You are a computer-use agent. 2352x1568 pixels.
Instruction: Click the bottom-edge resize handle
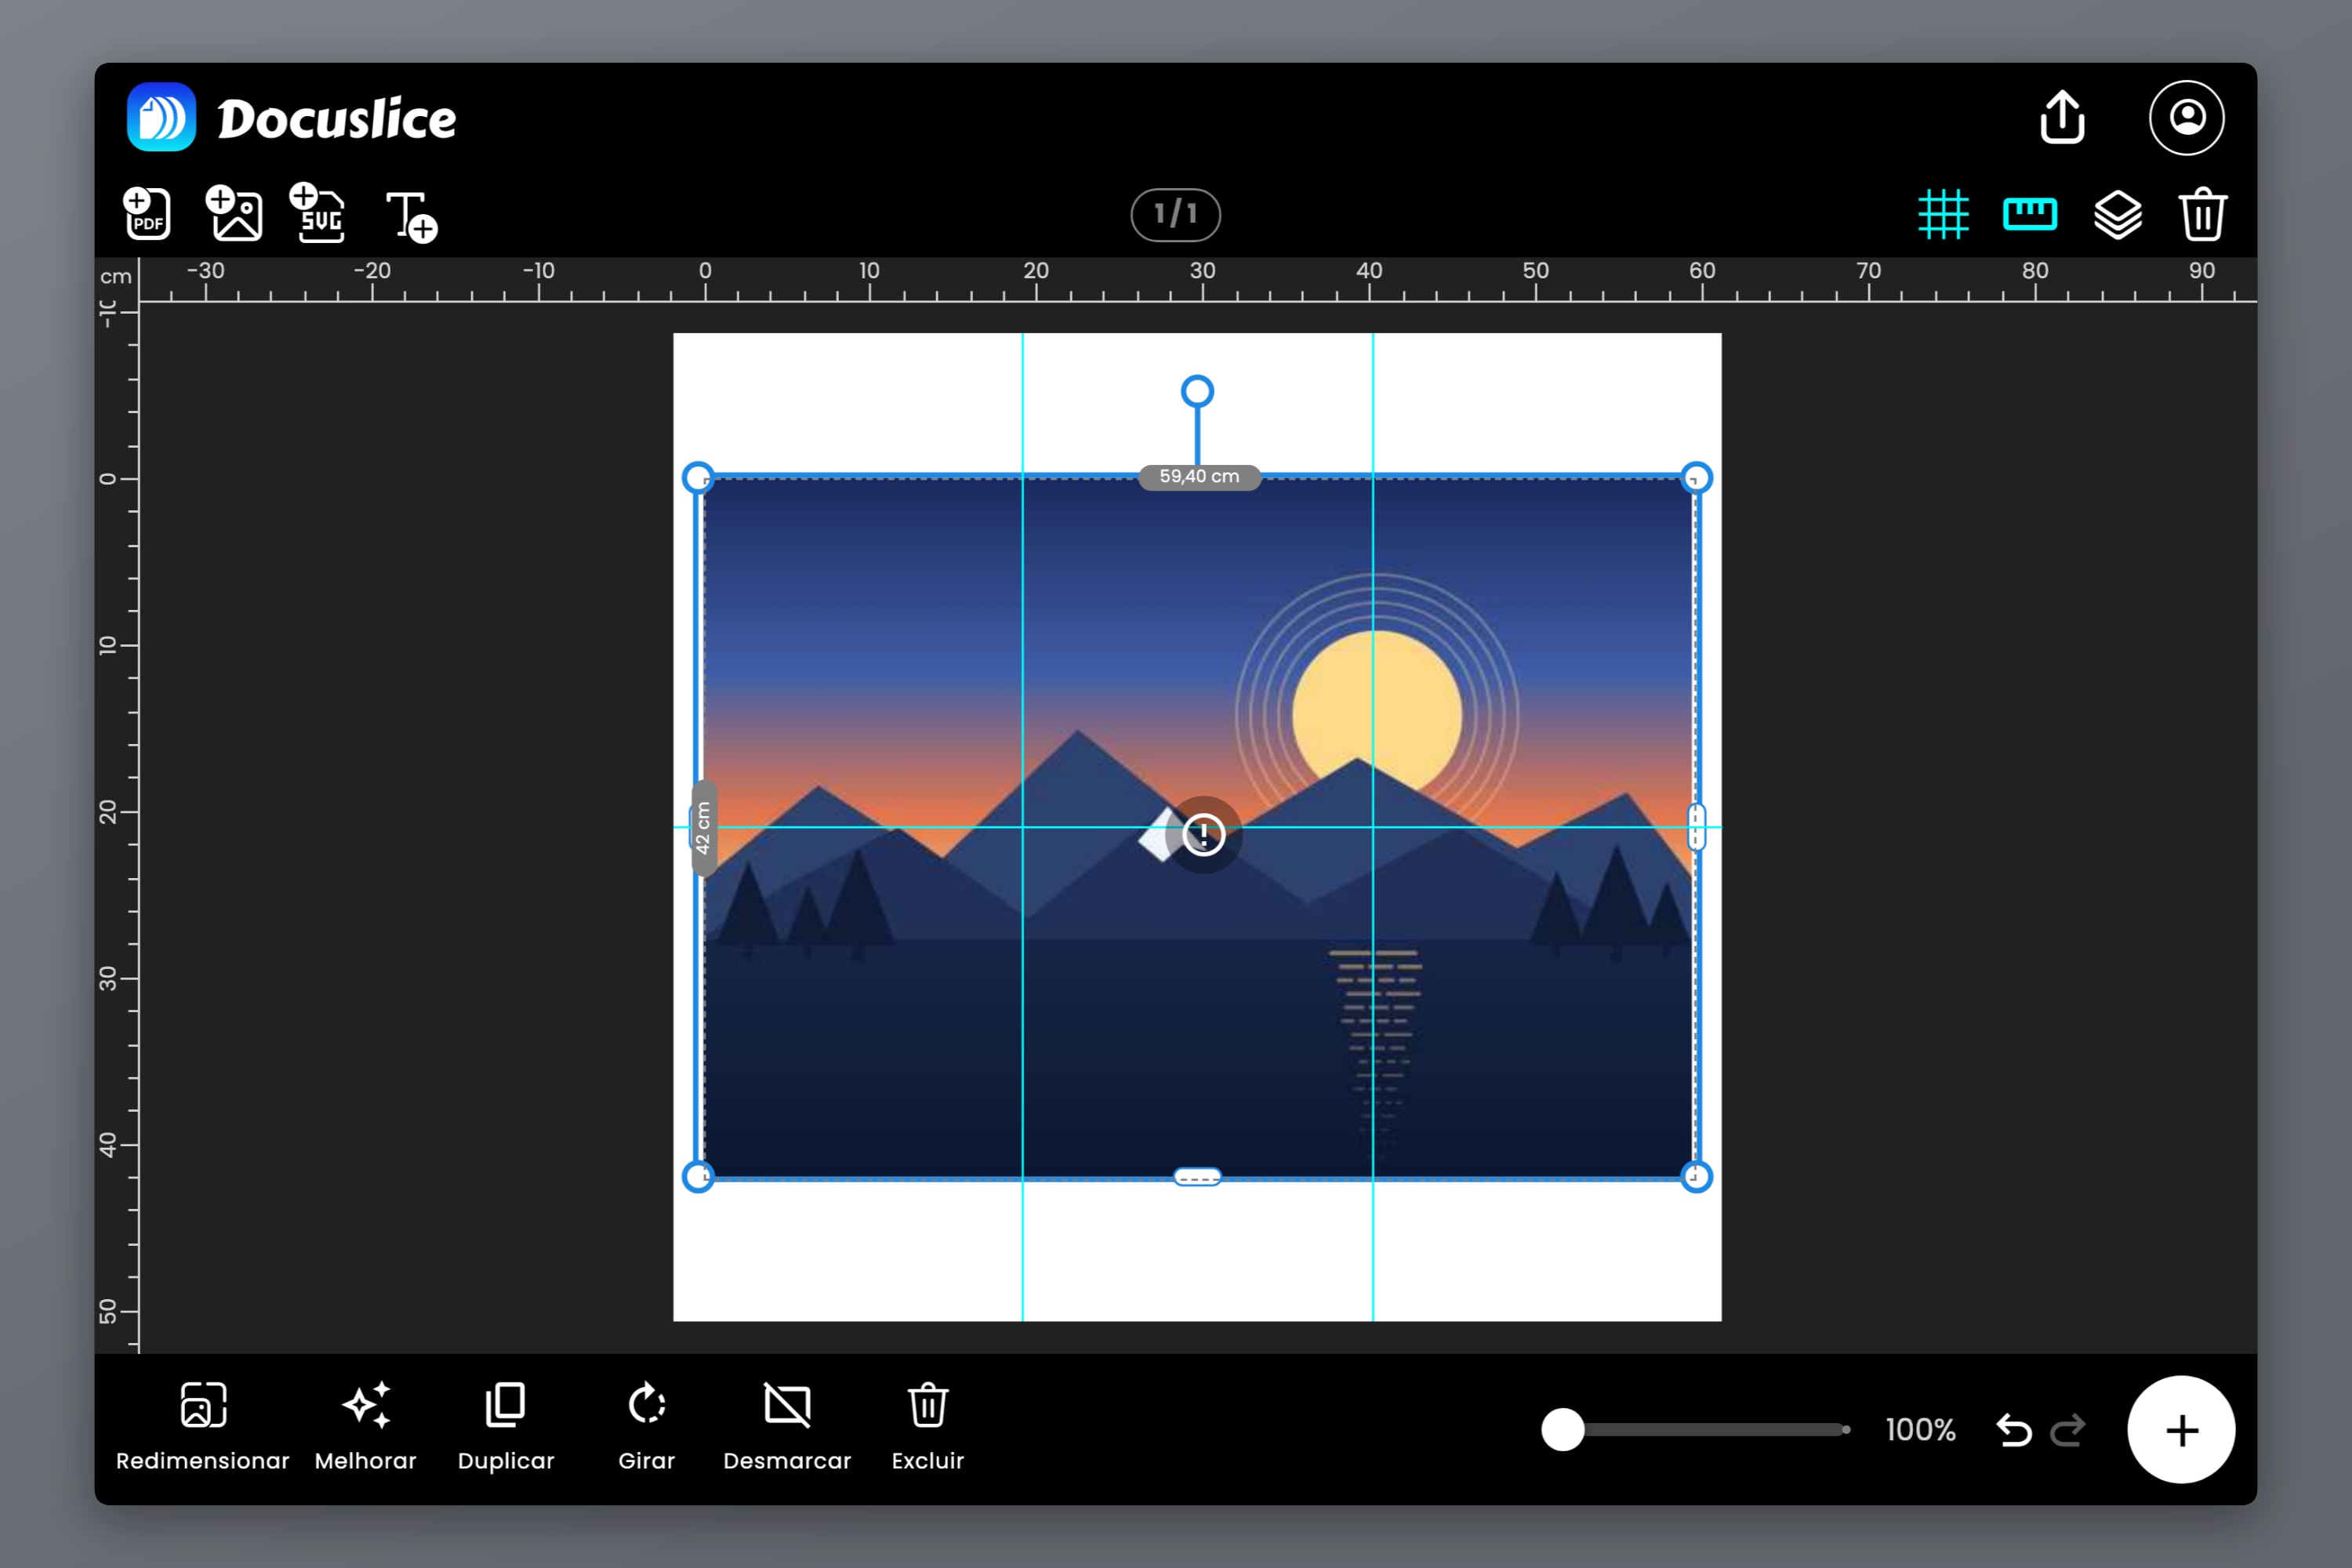pos(1197,1177)
